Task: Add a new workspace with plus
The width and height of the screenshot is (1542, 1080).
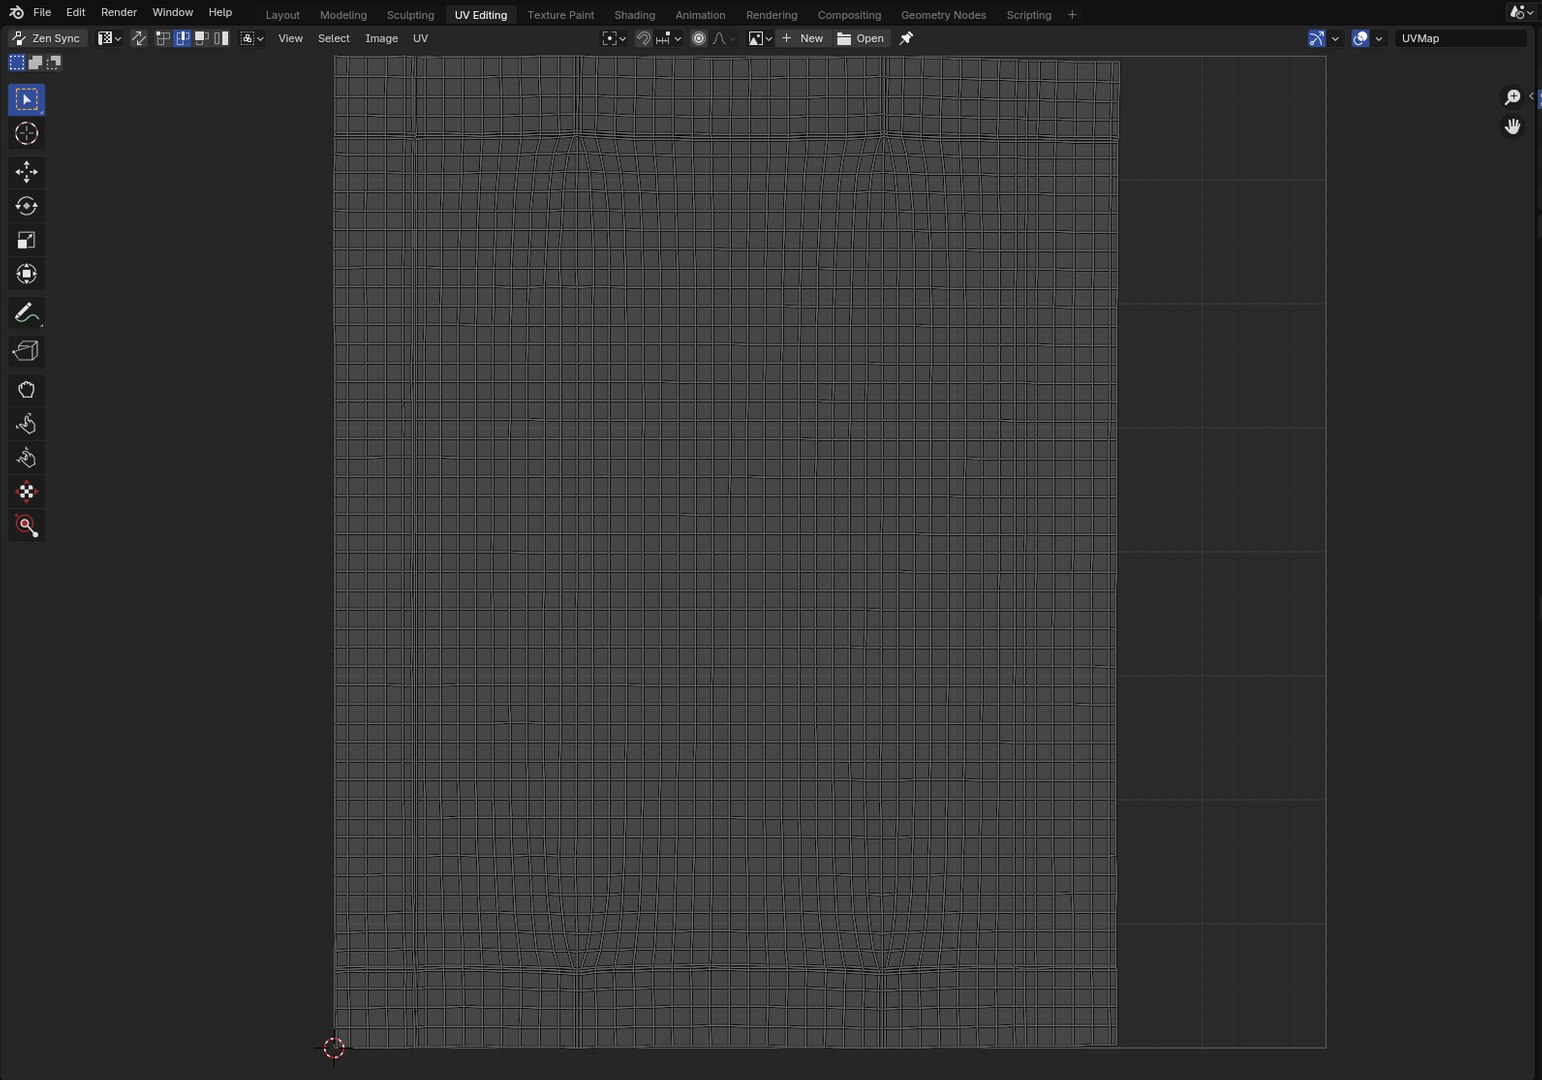Action: point(1072,15)
